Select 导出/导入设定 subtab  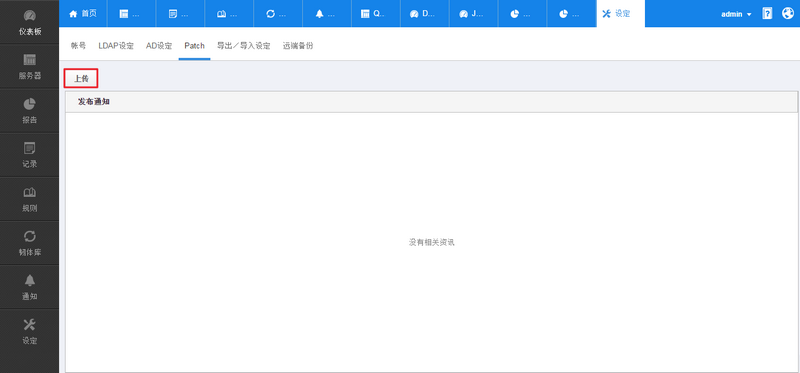[x=243, y=45]
